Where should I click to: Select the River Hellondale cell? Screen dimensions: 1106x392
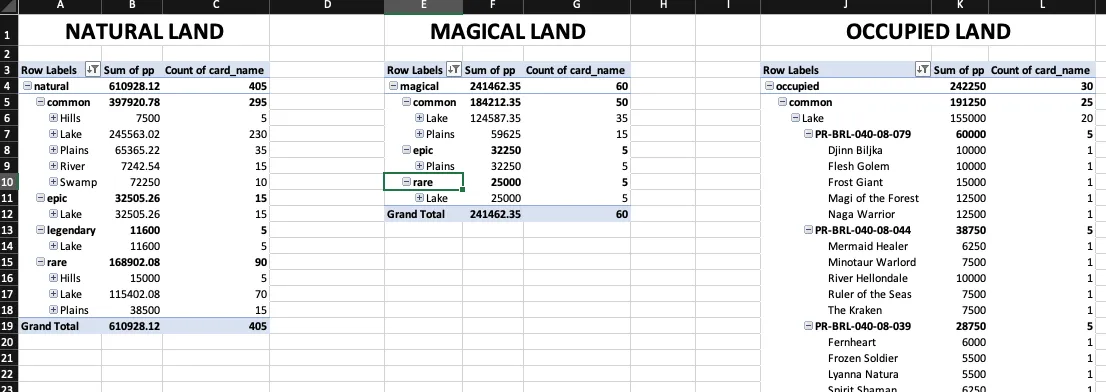pyautogui.click(x=846, y=278)
